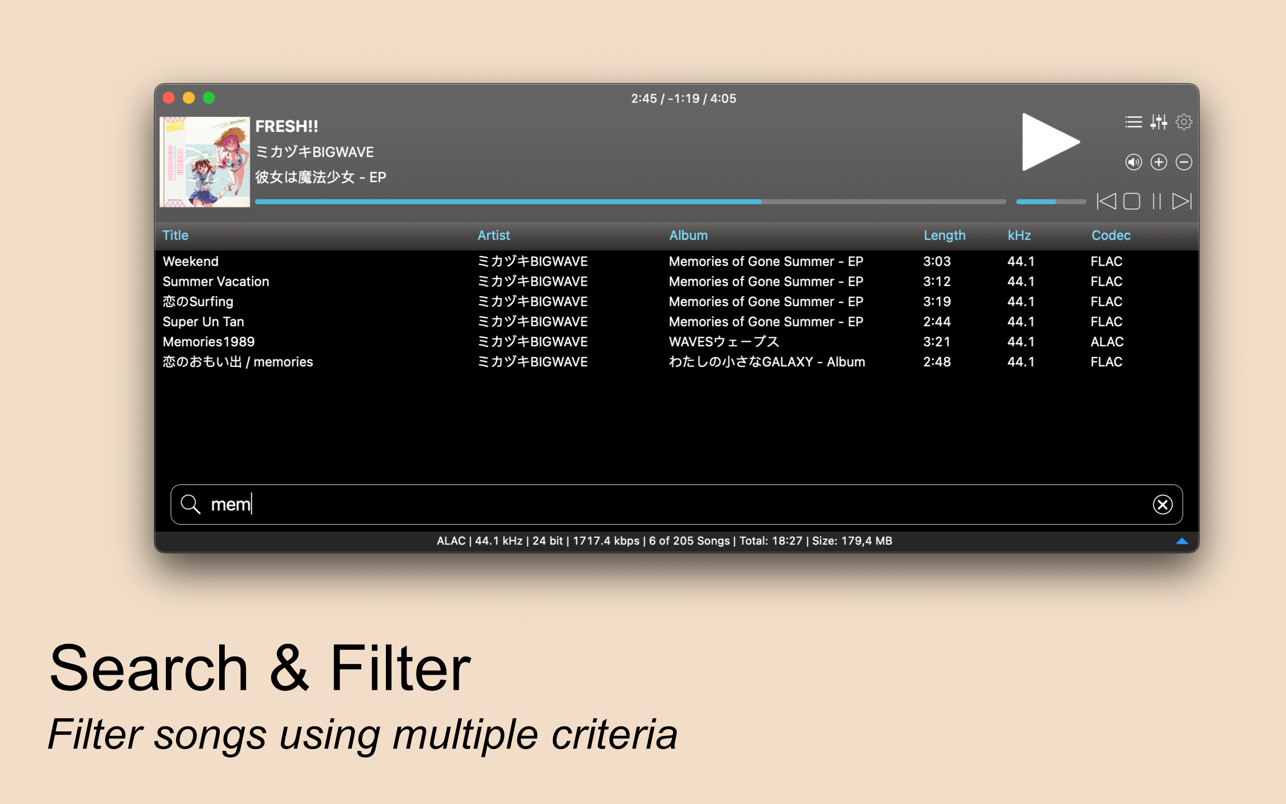Seek within the track progress bar
Screen dimensions: 1286x804
point(630,202)
